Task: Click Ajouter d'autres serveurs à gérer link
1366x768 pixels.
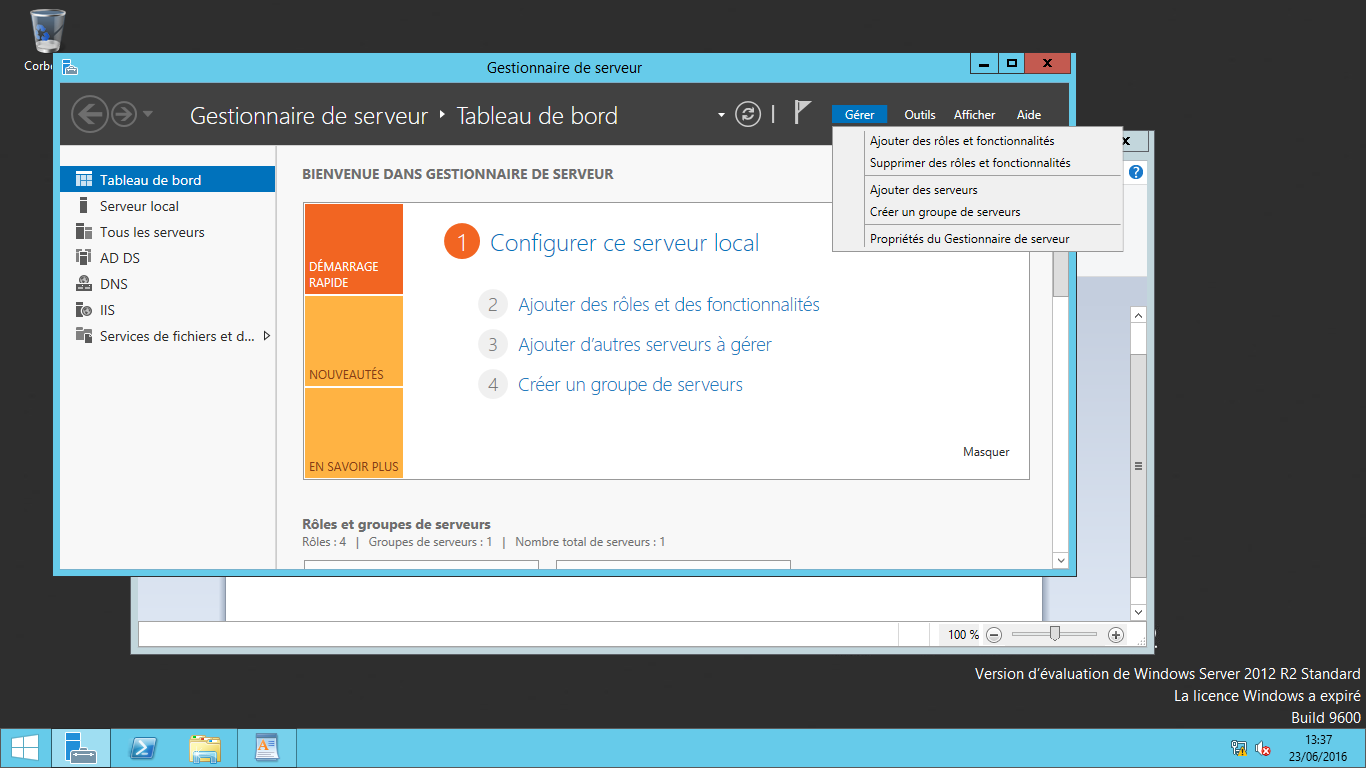Action: tap(645, 345)
